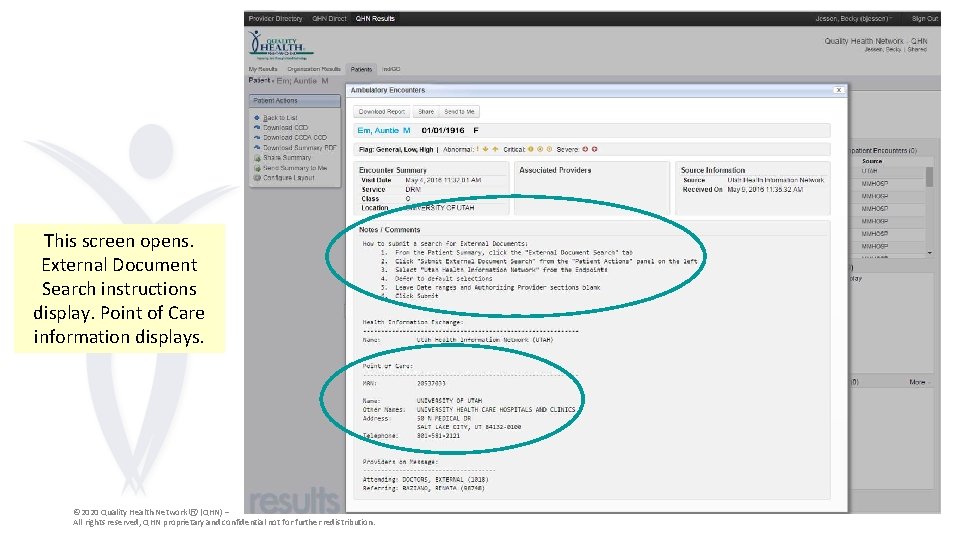Click the Download CCD icon
Screen dimensions: 960x540
tap(257, 127)
